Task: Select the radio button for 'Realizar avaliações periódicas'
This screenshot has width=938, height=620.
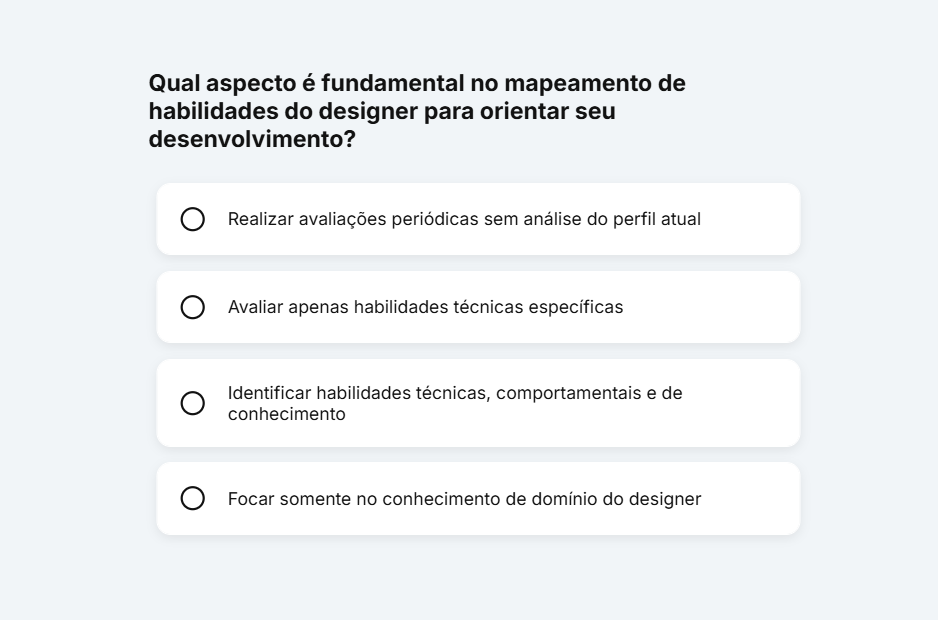Action: (193, 219)
